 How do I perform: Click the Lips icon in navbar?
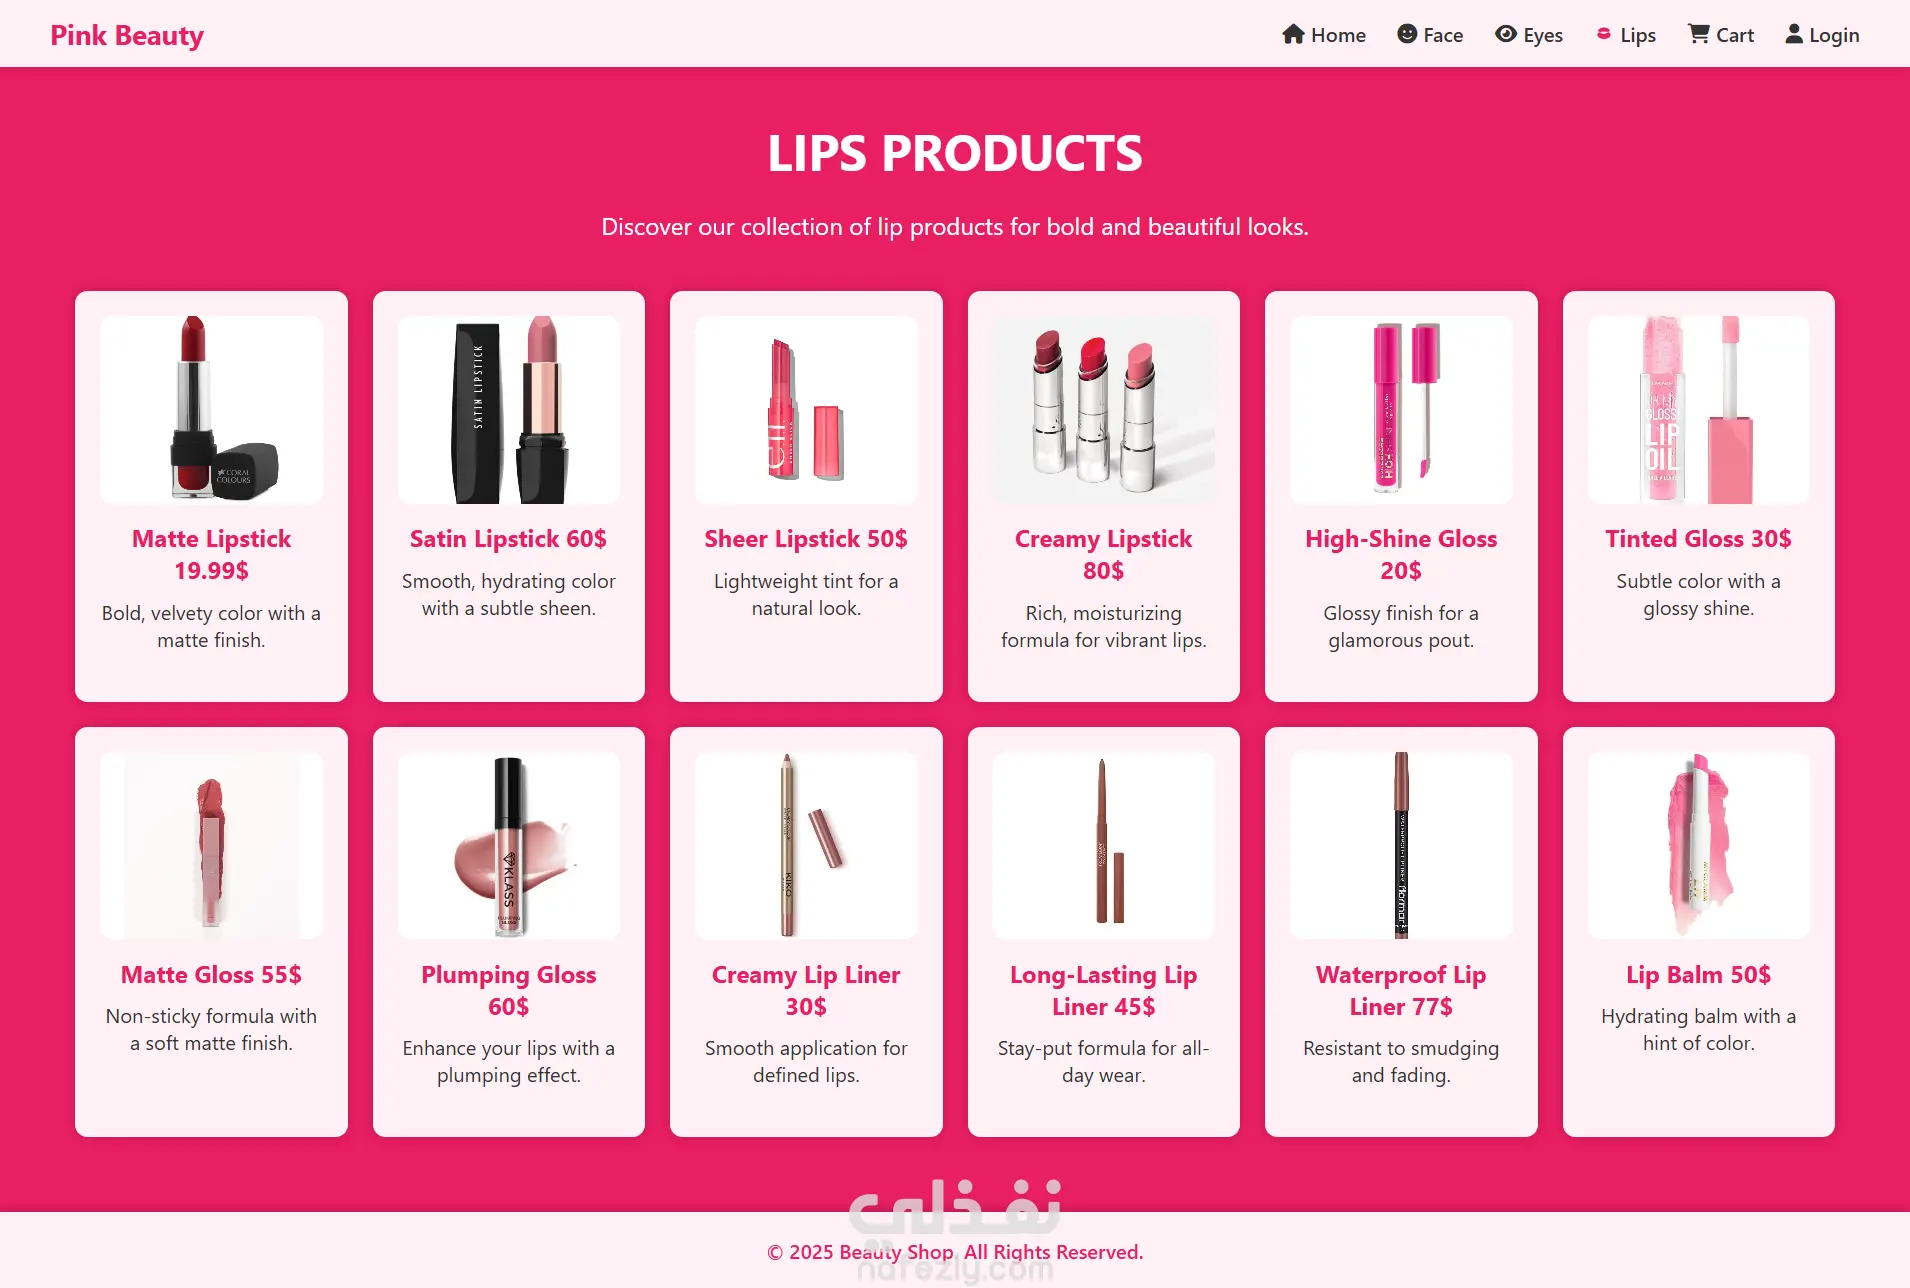click(1604, 34)
